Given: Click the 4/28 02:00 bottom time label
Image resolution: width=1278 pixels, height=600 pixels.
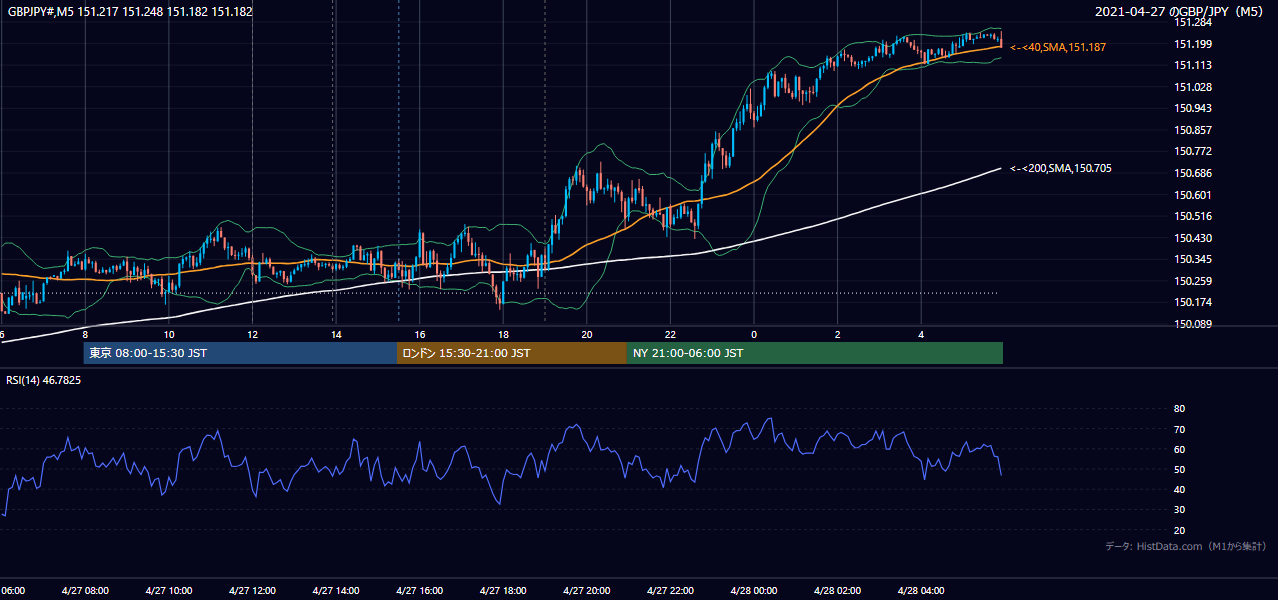Looking at the screenshot, I should [x=836, y=590].
